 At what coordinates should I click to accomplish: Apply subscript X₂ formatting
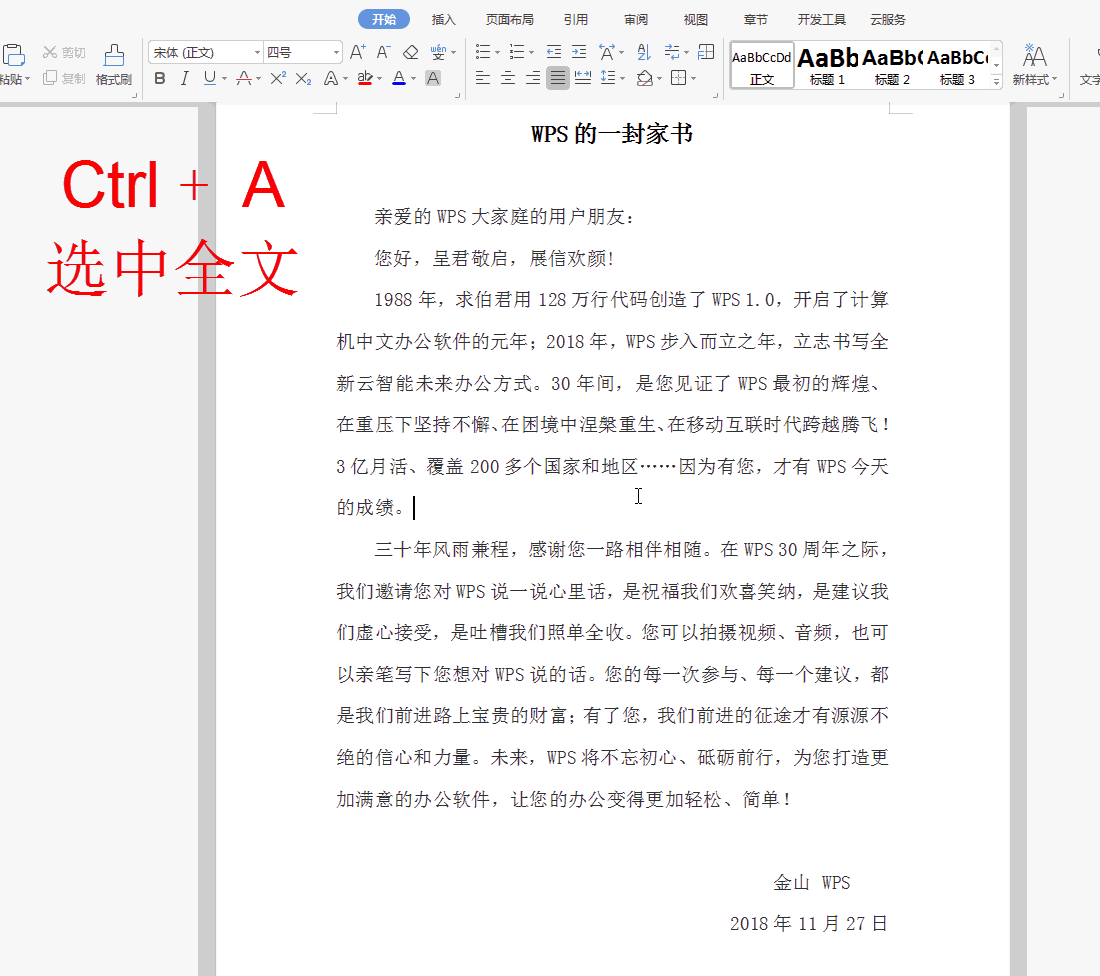click(x=303, y=78)
